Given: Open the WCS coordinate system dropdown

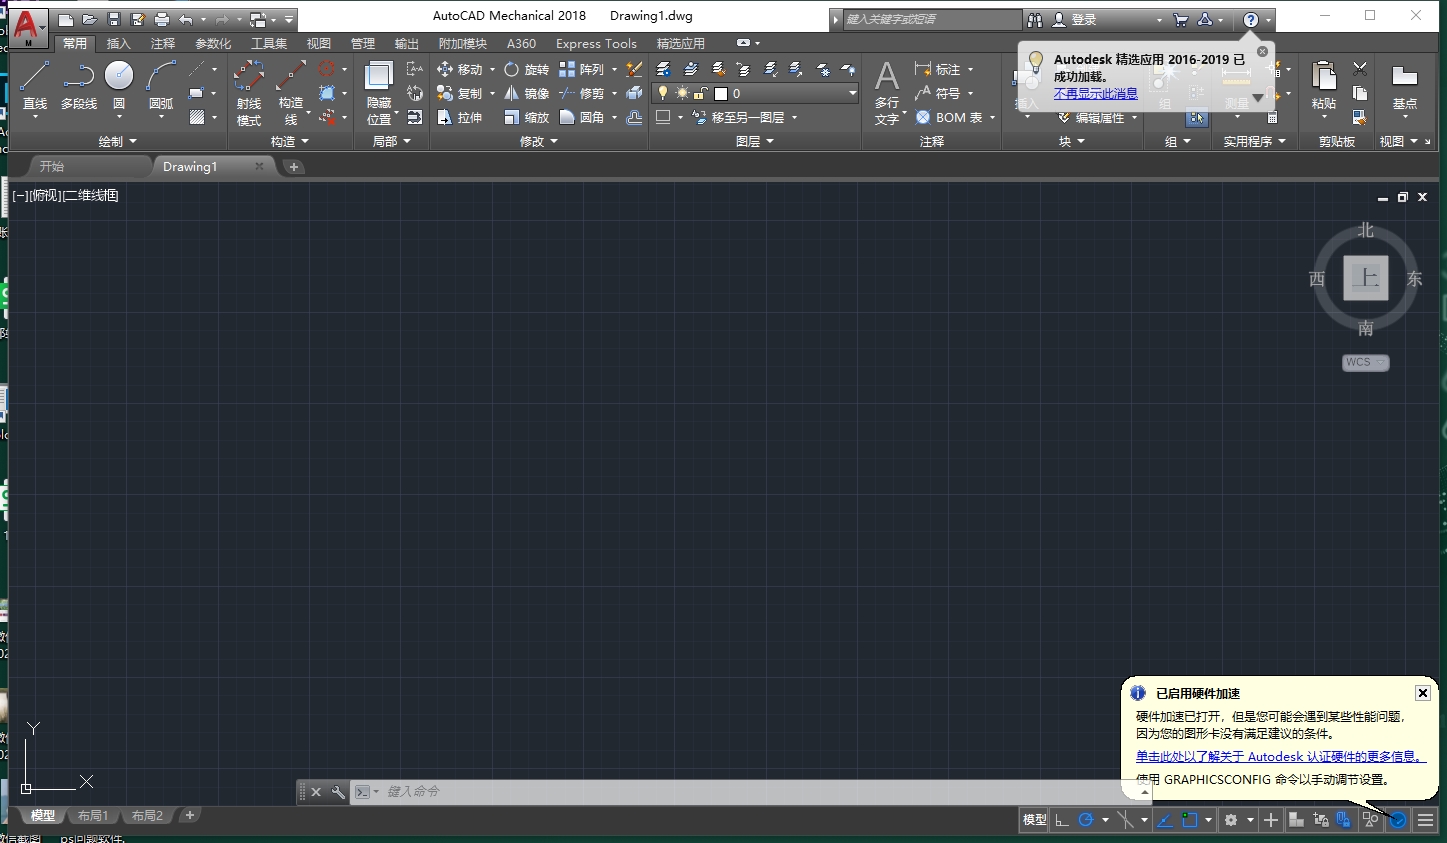Looking at the screenshot, I should point(1366,363).
